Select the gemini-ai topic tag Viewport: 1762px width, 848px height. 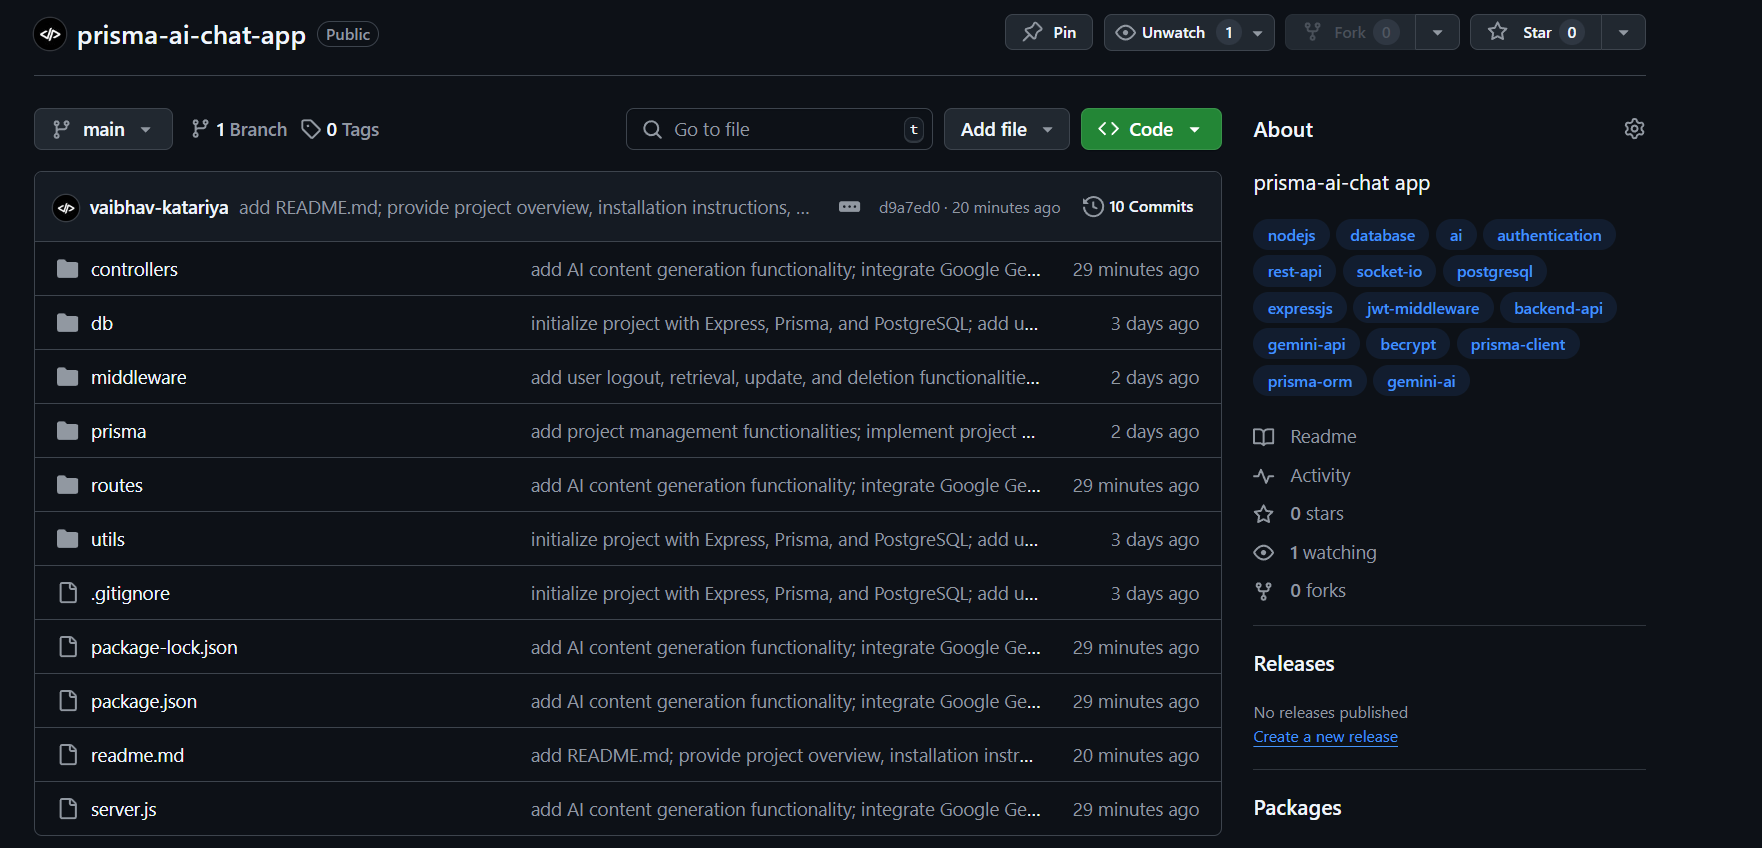click(x=1421, y=381)
